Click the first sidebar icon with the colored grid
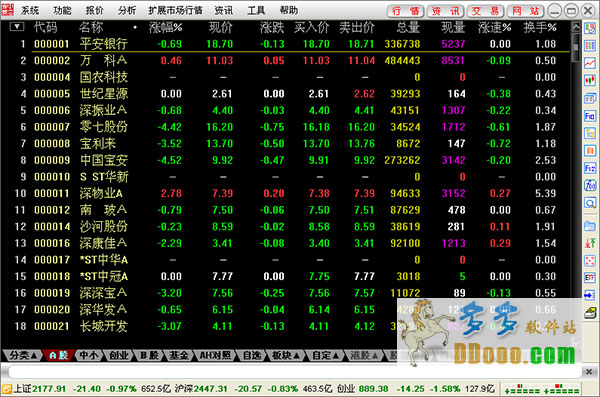The width and height of the screenshot is (600, 397). [x=590, y=28]
